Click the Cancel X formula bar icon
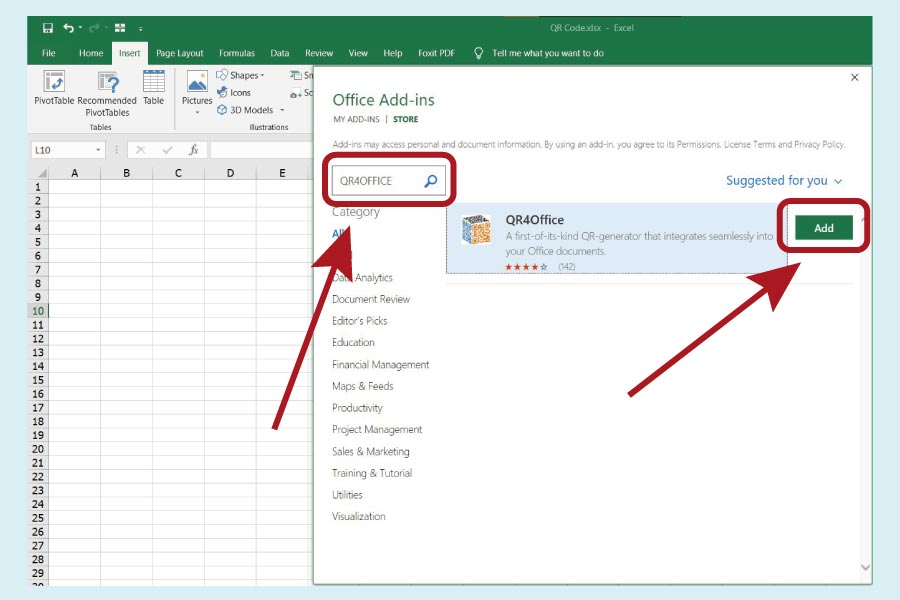 (140, 150)
